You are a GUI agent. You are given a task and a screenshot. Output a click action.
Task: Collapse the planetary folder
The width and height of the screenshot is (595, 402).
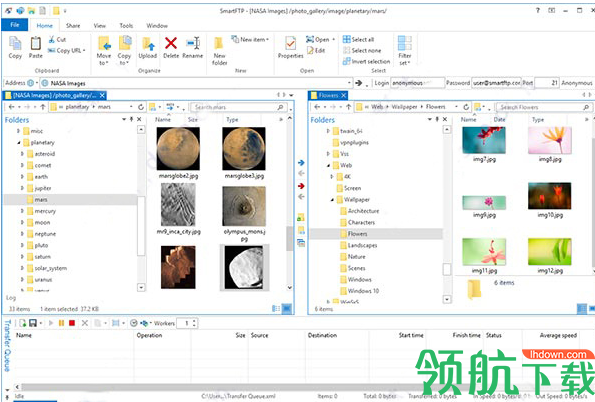point(19,143)
